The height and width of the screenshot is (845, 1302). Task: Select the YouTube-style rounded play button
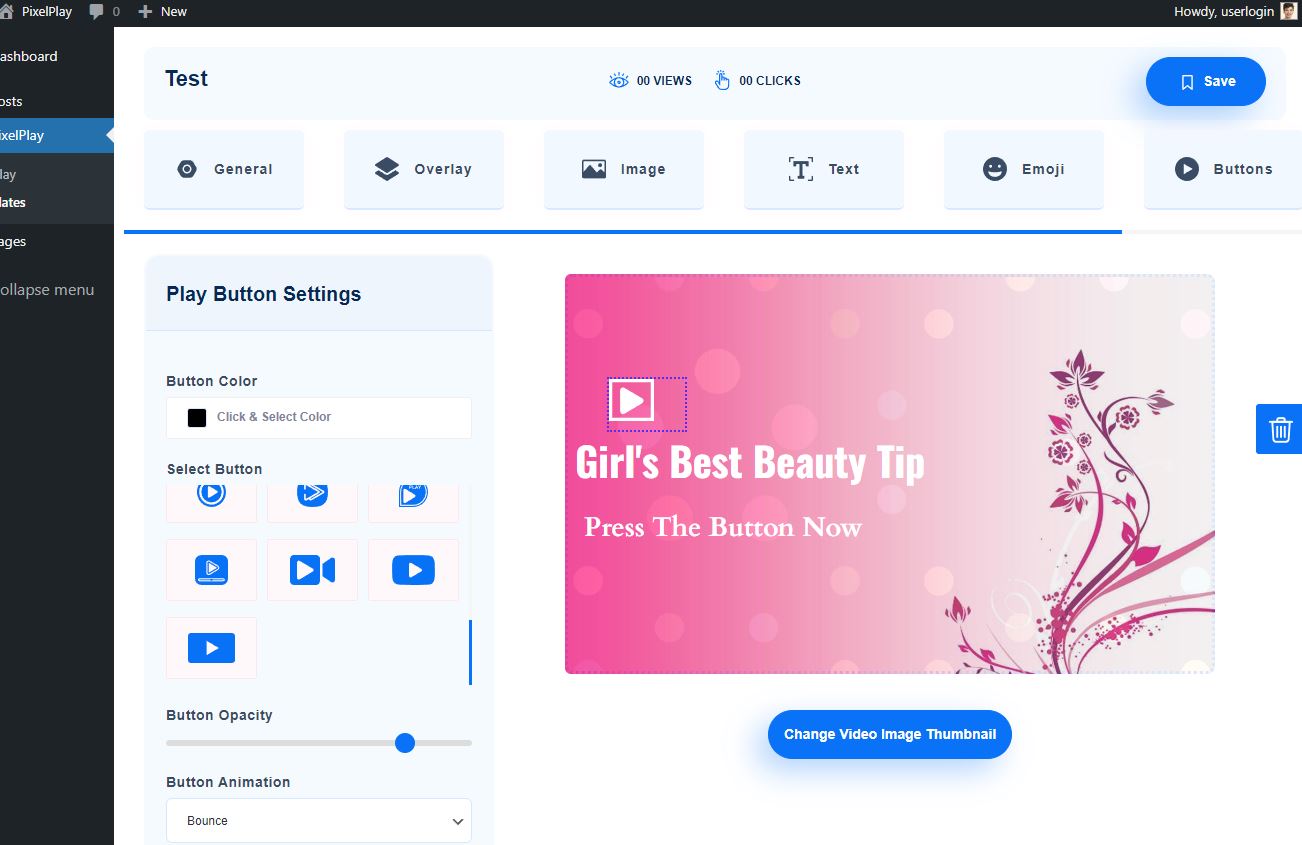point(413,570)
